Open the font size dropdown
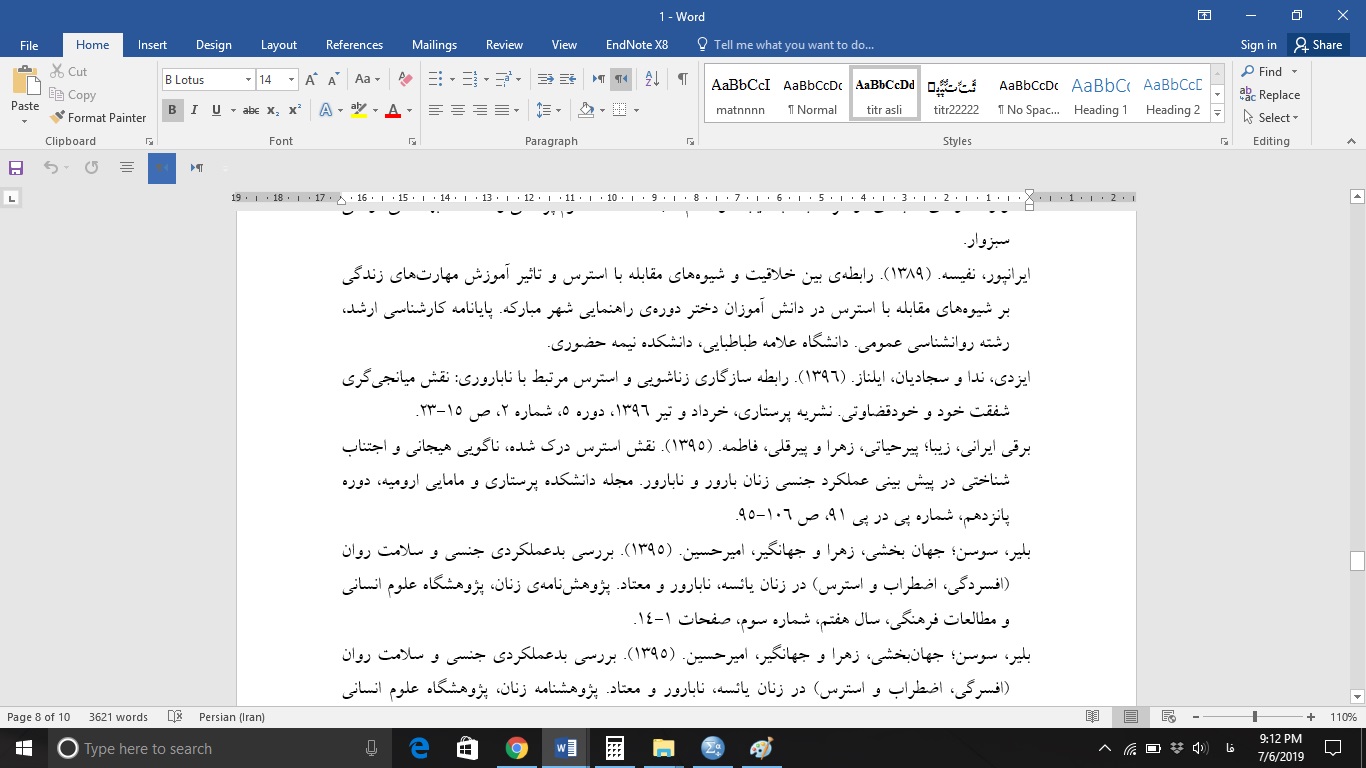This screenshot has height=768, width=1366. 290,78
